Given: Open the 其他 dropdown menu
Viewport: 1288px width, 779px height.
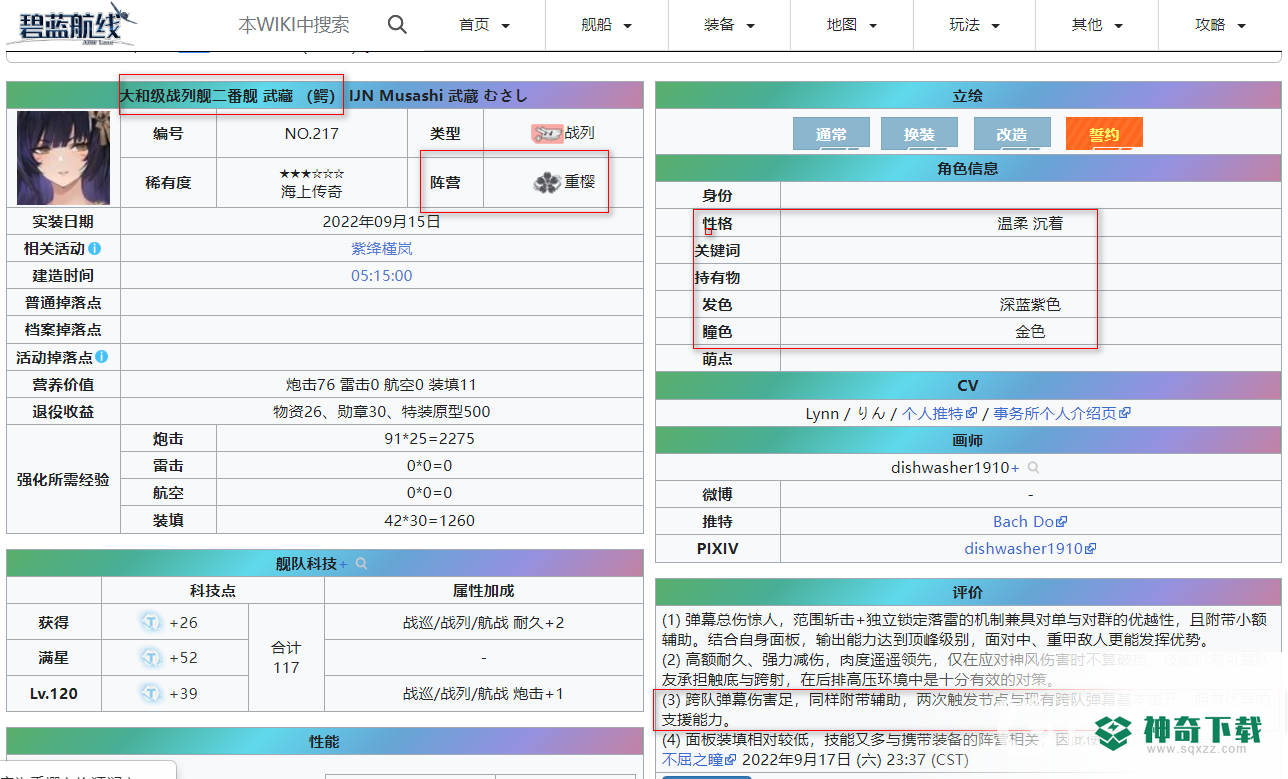Looking at the screenshot, I should click(1097, 25).
